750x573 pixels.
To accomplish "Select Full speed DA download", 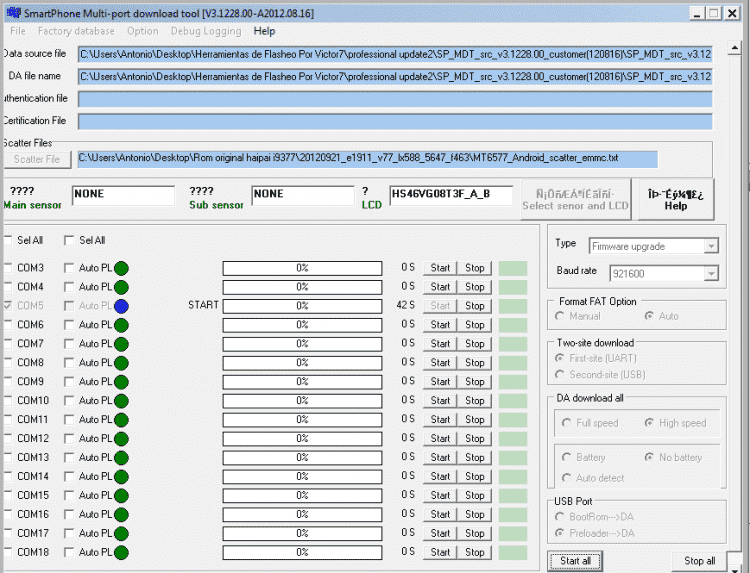I will [566, 423].
